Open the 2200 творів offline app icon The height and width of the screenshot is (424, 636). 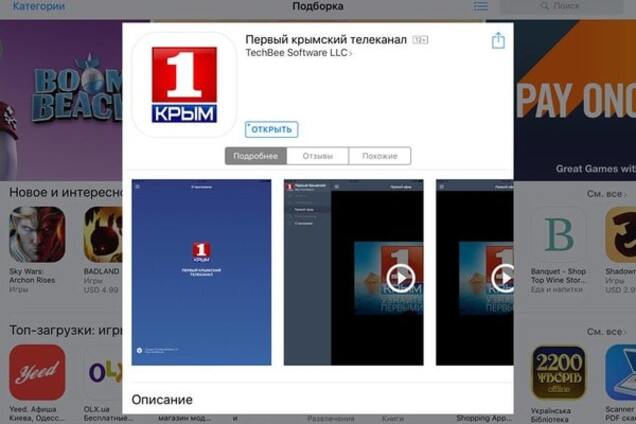[x=559, y=372]
